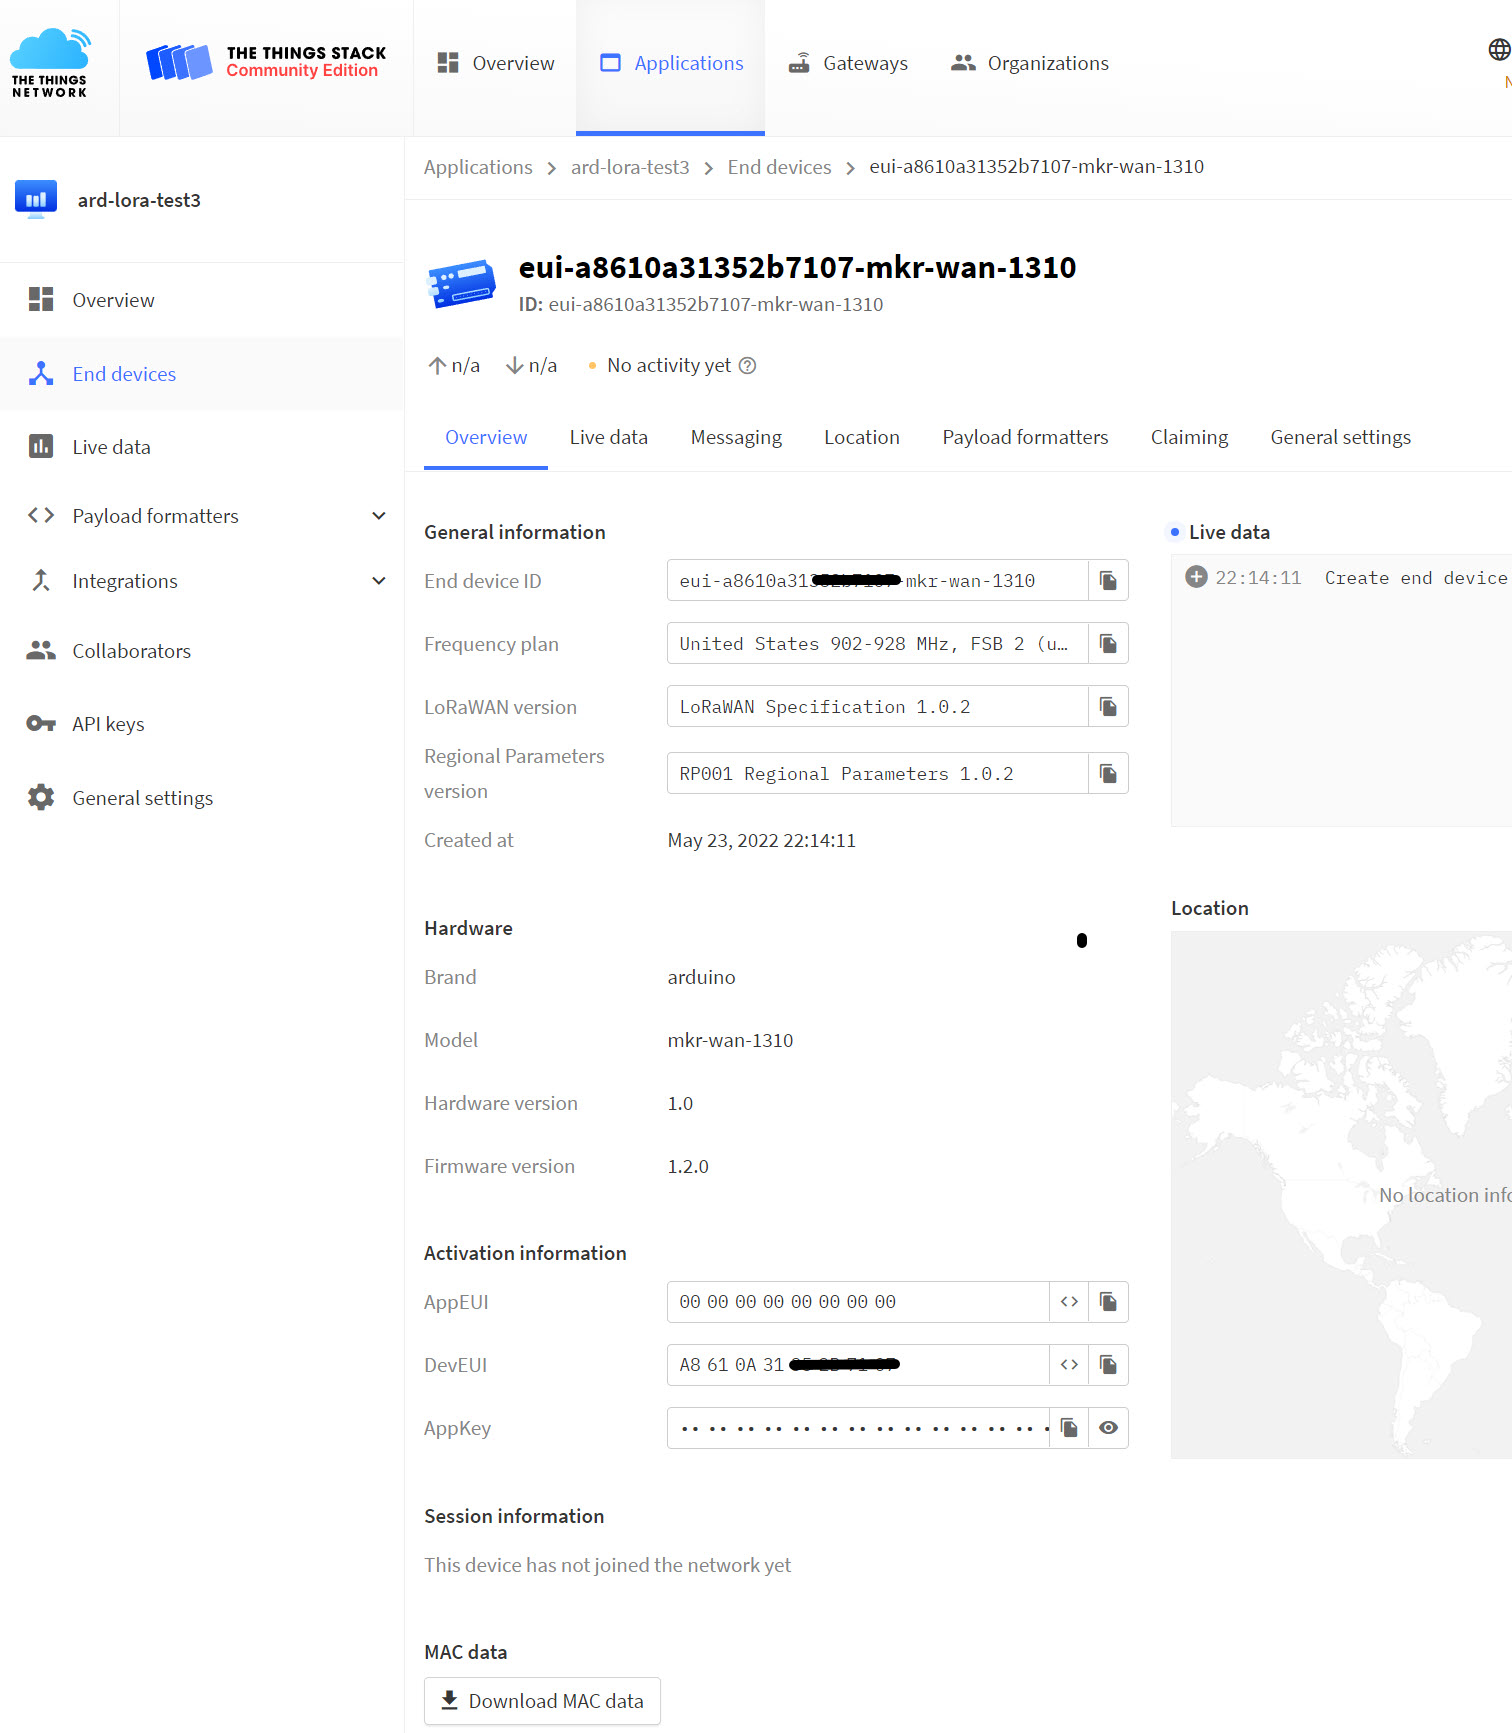Viewport: 1512px width, 1733px height.
Task: Open Collaborators in the sidebar
Action: point(202,651)
